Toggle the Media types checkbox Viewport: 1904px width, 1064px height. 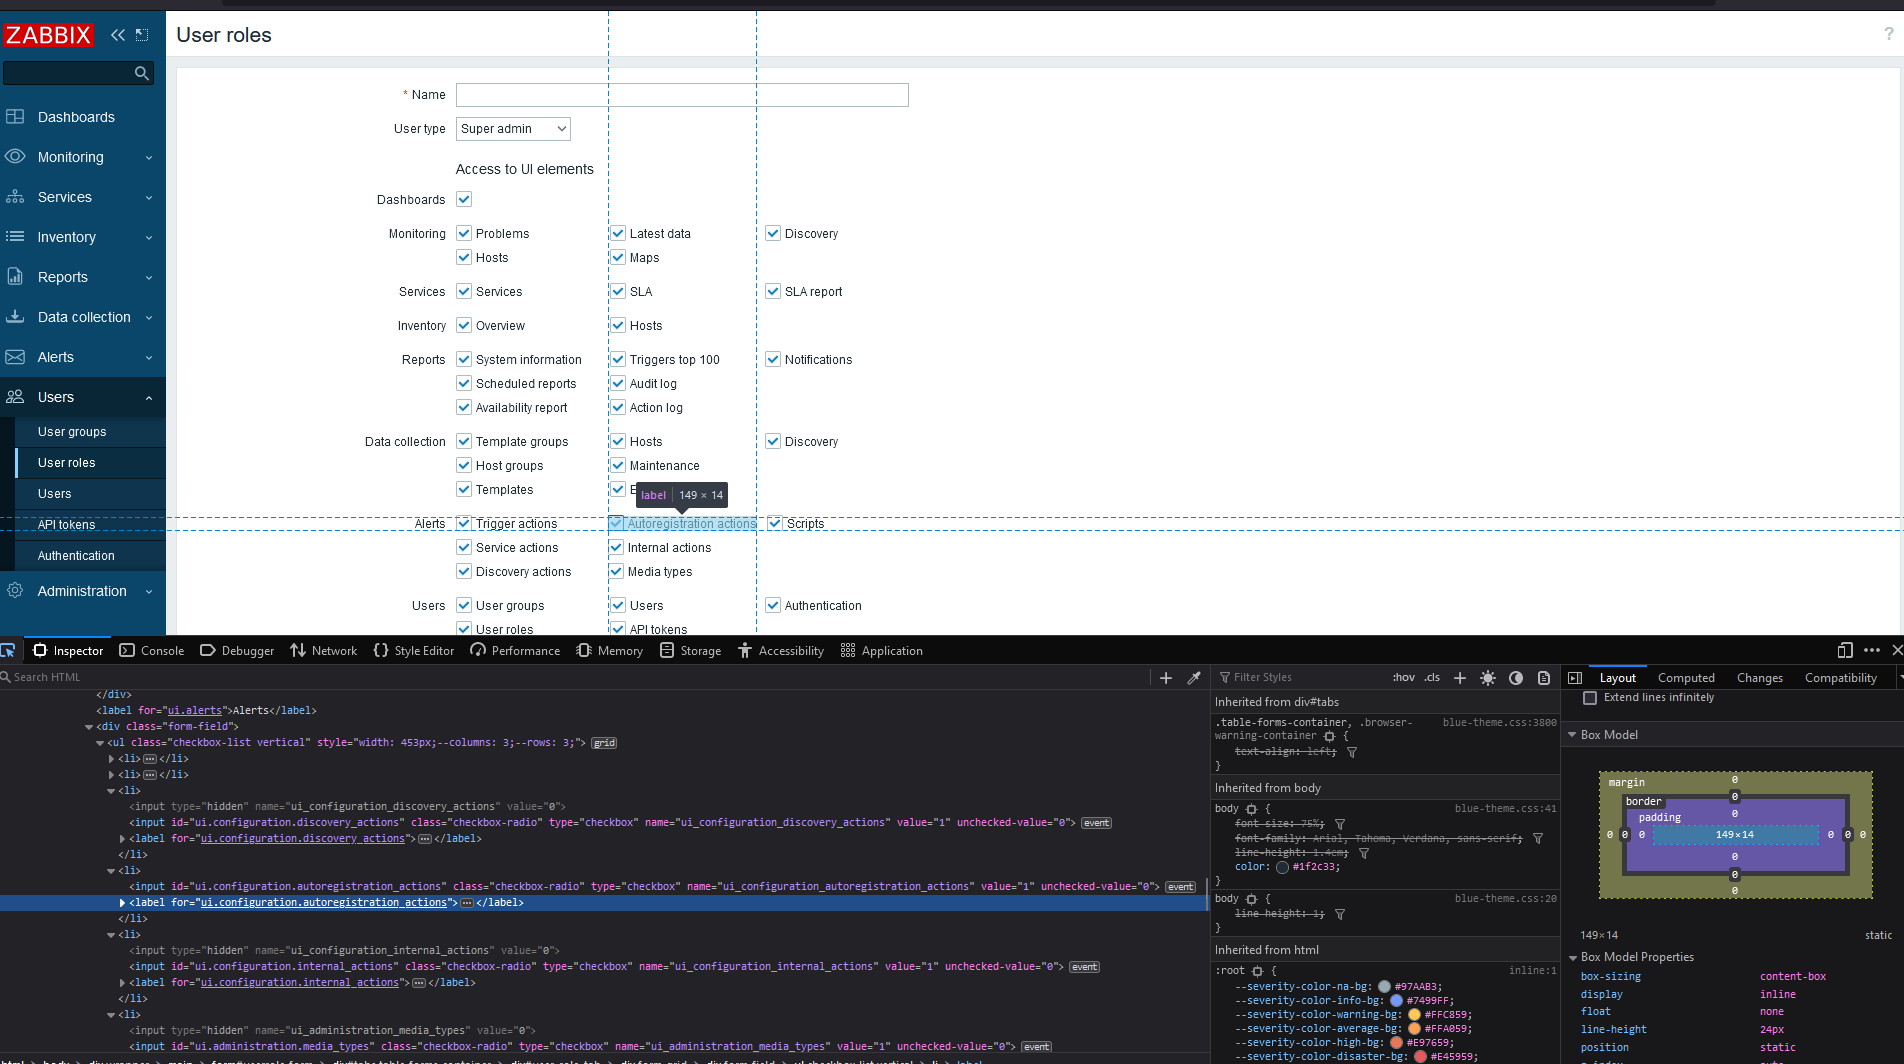617,571
